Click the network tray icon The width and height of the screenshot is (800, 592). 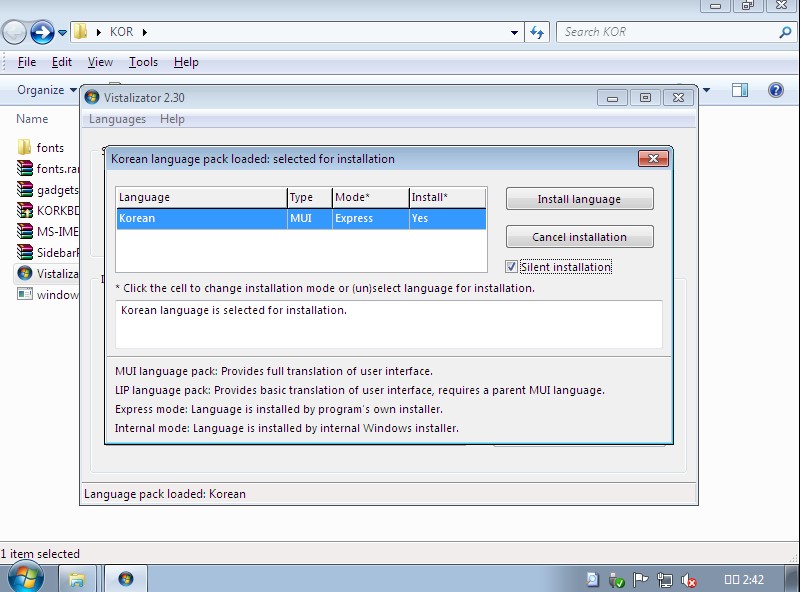tap(664, 580)
